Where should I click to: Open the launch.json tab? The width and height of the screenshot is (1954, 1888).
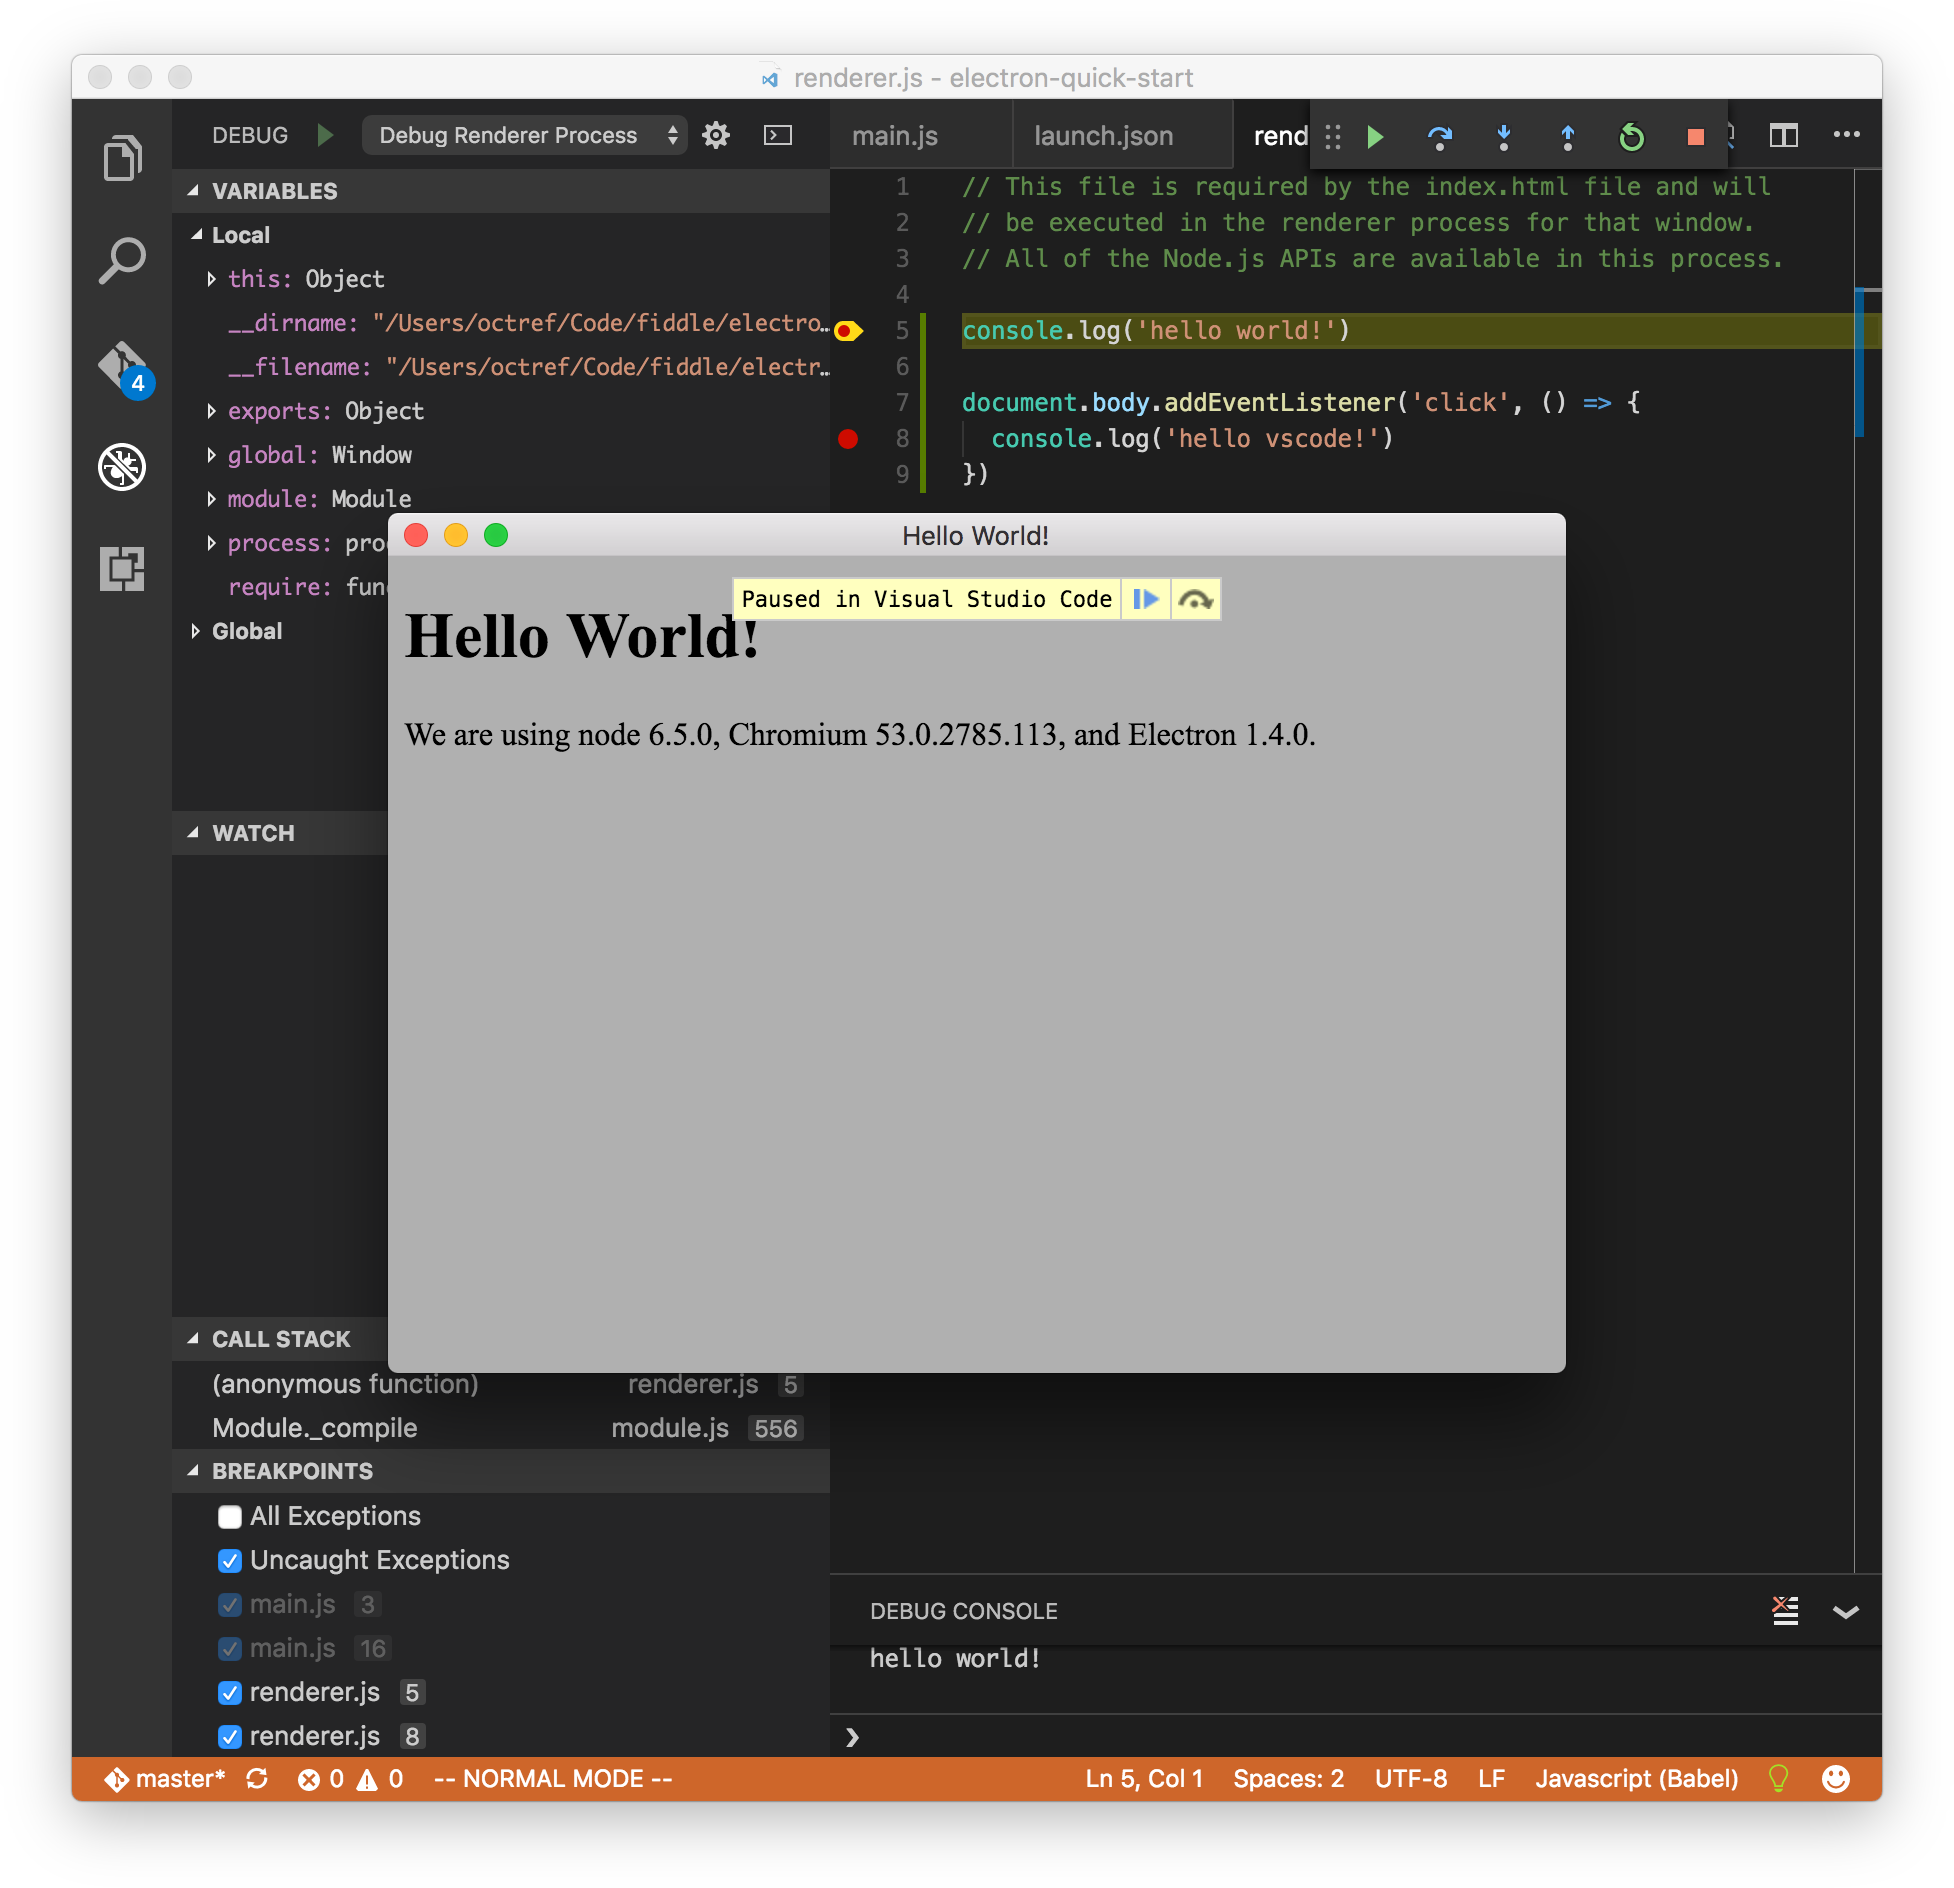(x=1103, y=135)
